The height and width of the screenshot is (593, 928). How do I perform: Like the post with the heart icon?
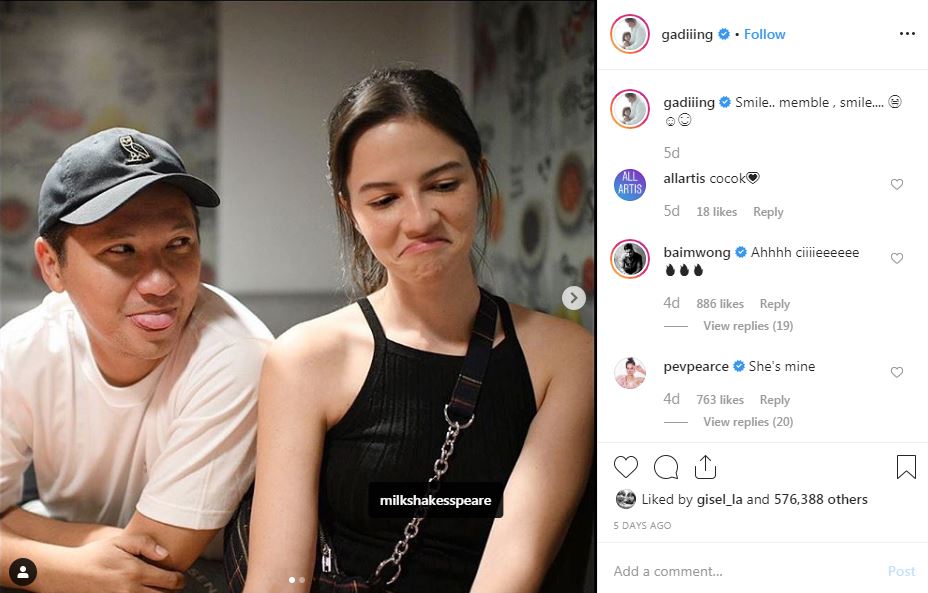(x=626, y=467)
